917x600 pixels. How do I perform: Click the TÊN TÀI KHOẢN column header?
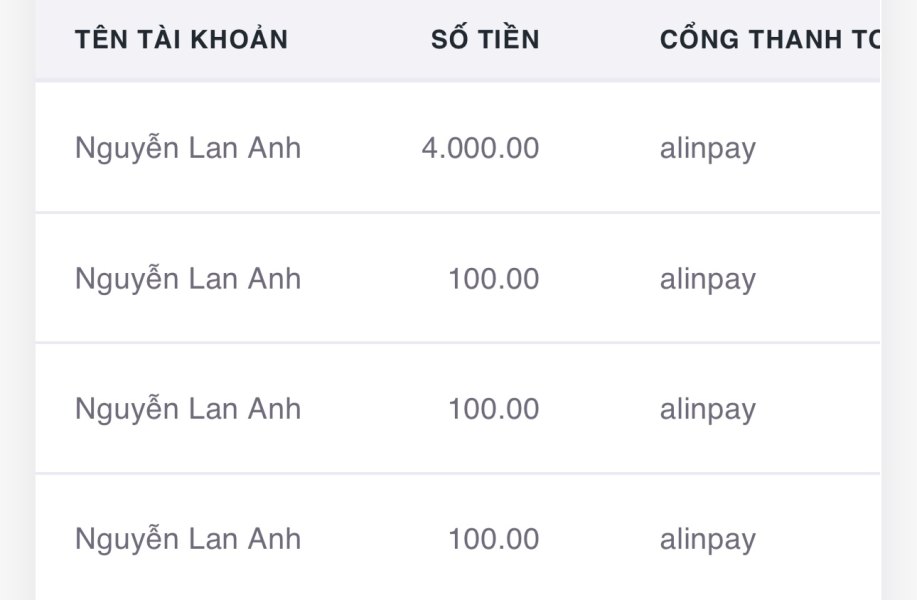[x=181, y=39]
